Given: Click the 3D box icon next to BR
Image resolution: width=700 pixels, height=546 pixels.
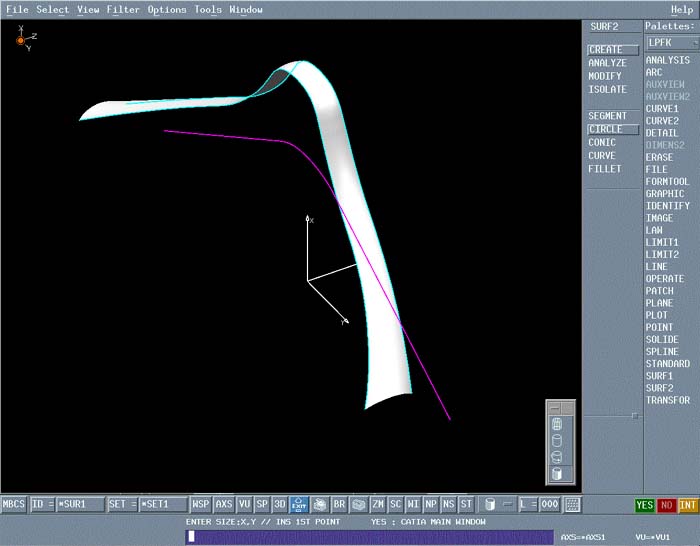Looking at the screenshot, I should point(359,505).
